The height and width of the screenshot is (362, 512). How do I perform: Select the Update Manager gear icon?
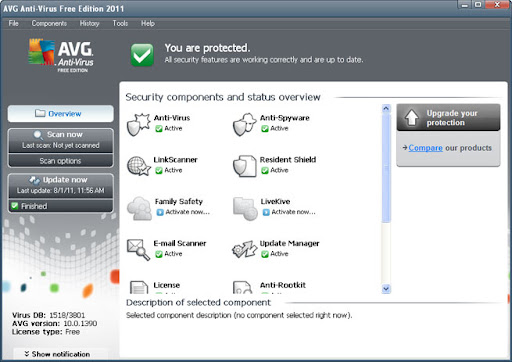244,249
